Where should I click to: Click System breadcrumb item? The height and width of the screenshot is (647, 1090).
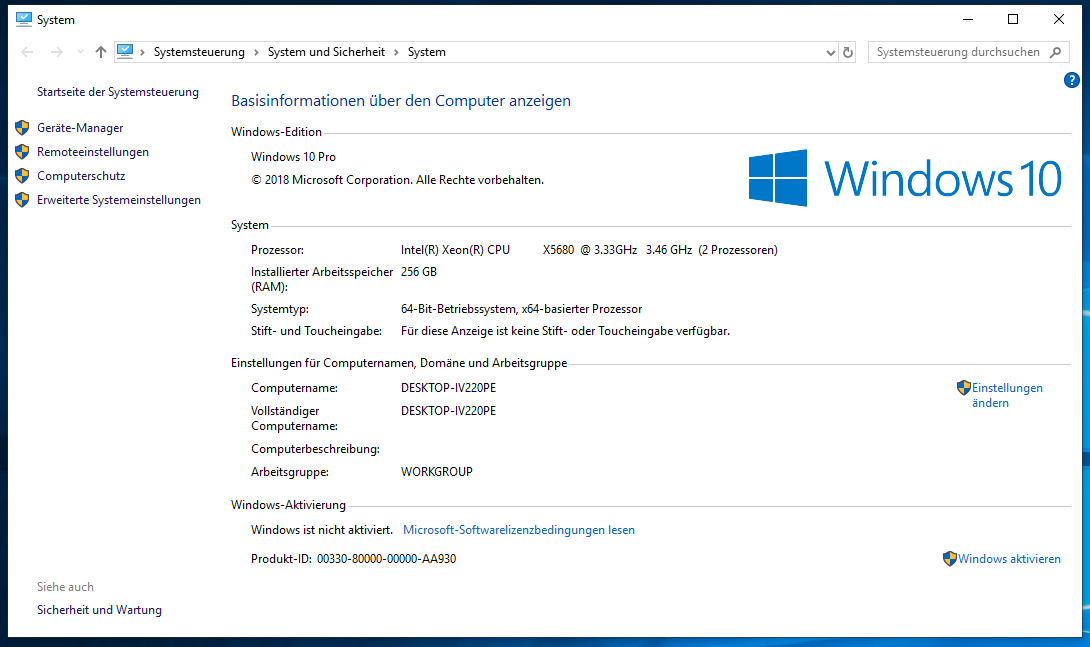point(427,52)
